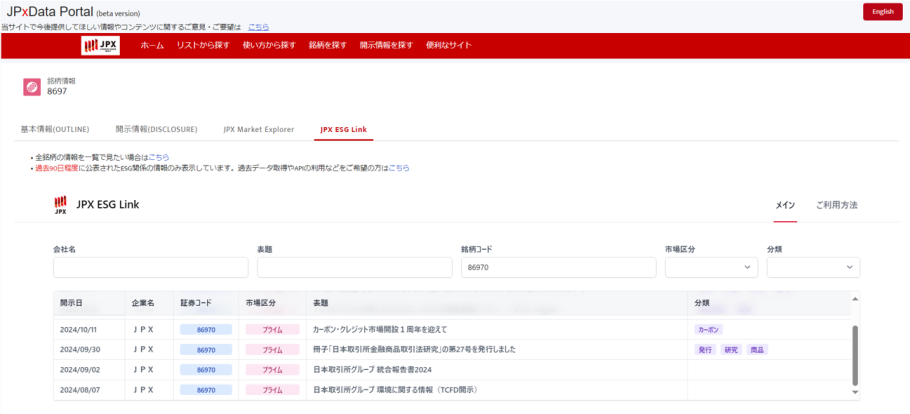Screen dimensions: 910x414
Task: Click the カーボン category tag
Action: pos(707,329)
